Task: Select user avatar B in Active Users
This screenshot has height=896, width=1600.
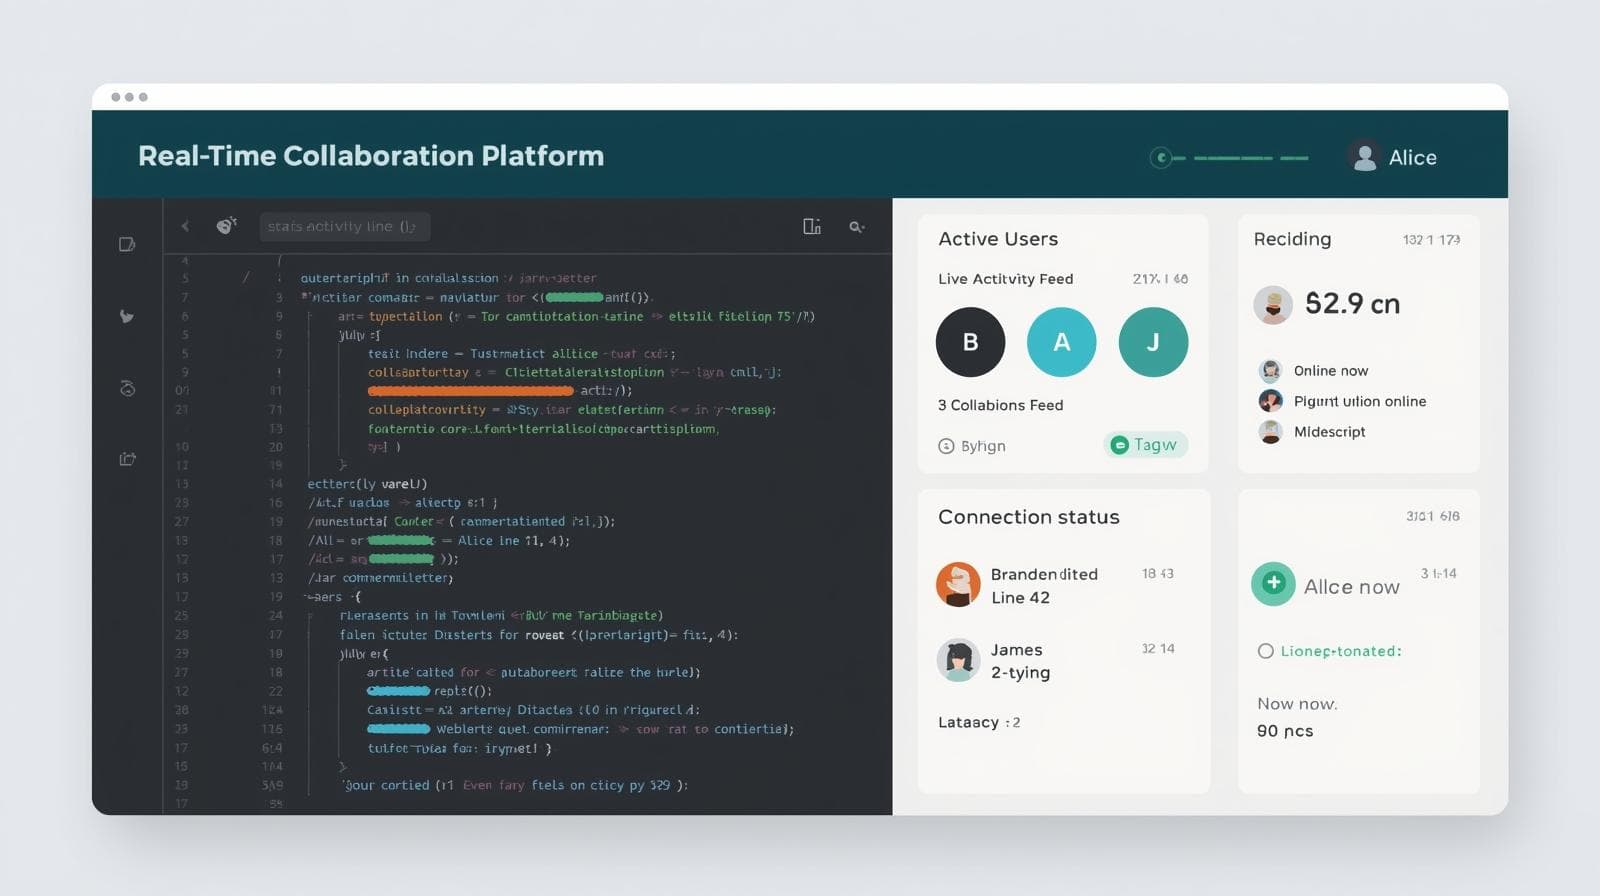Action: 970,342
